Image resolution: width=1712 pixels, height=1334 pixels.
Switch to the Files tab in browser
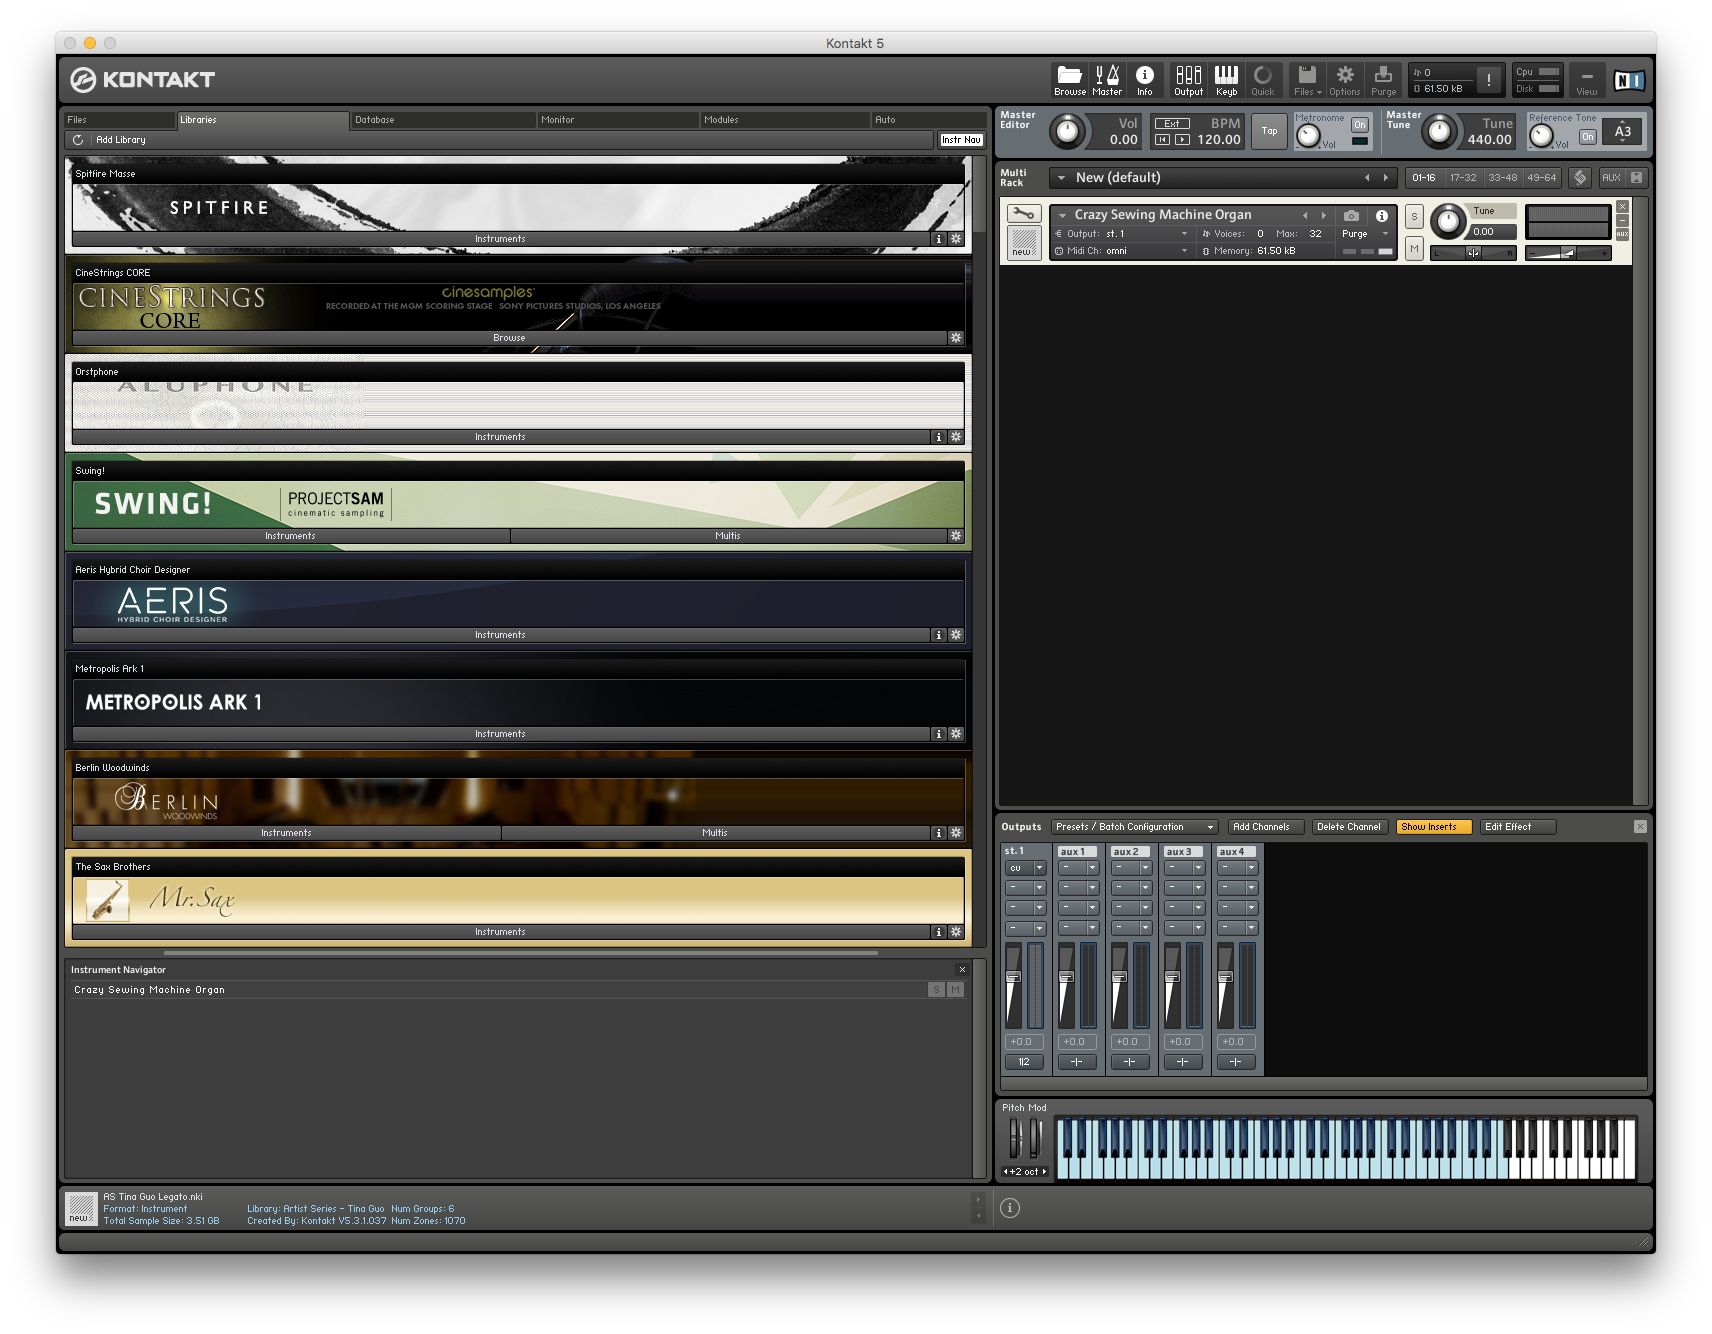point(120,120)
